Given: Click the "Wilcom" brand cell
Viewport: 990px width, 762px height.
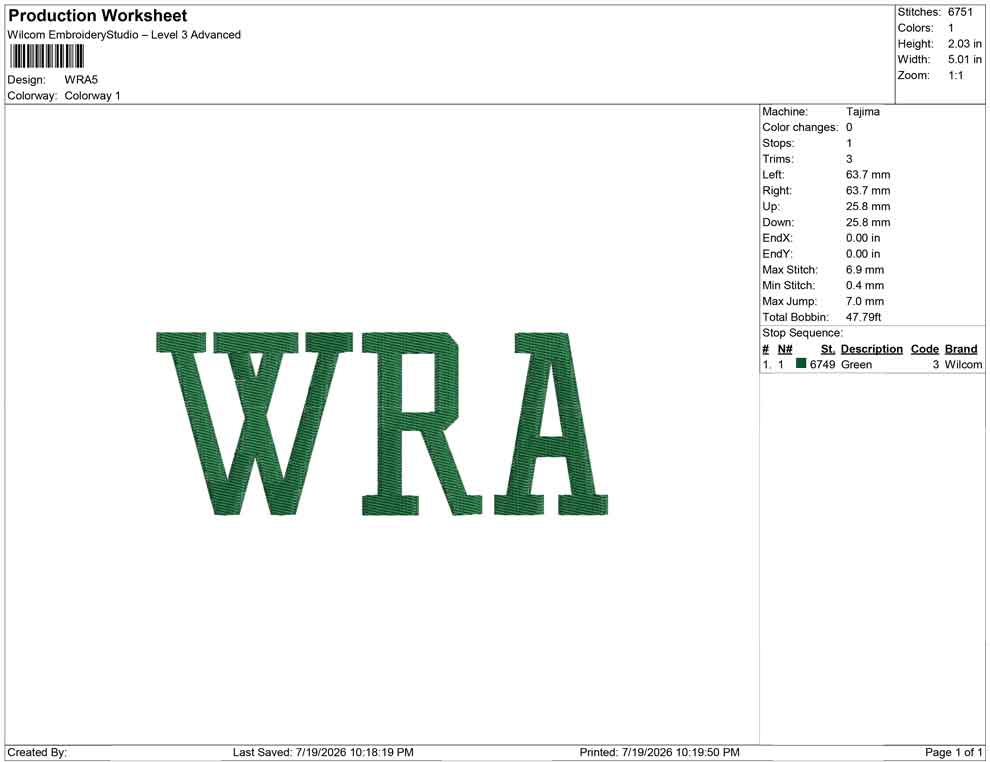Looking at the screenshot, I should coord(963,364).
